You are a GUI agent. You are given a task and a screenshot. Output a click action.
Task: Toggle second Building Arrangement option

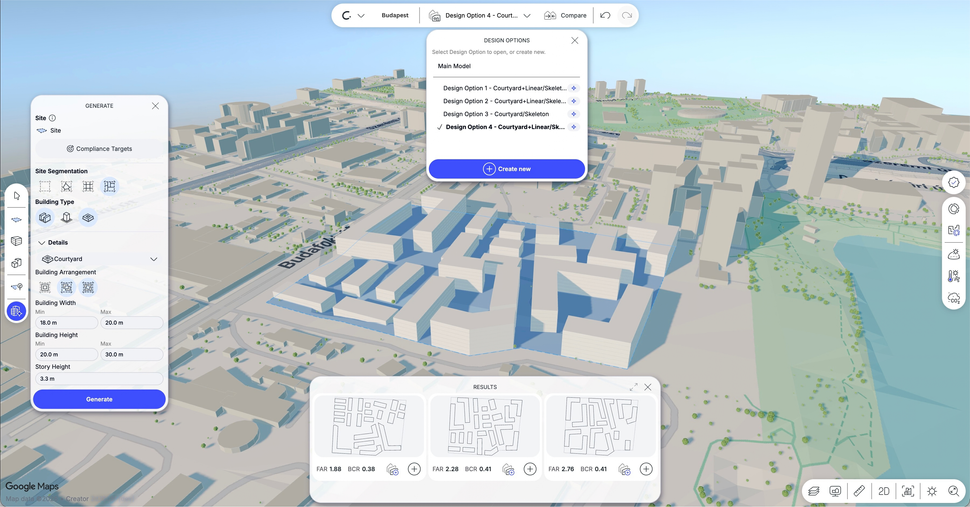(x=66, y=287)
